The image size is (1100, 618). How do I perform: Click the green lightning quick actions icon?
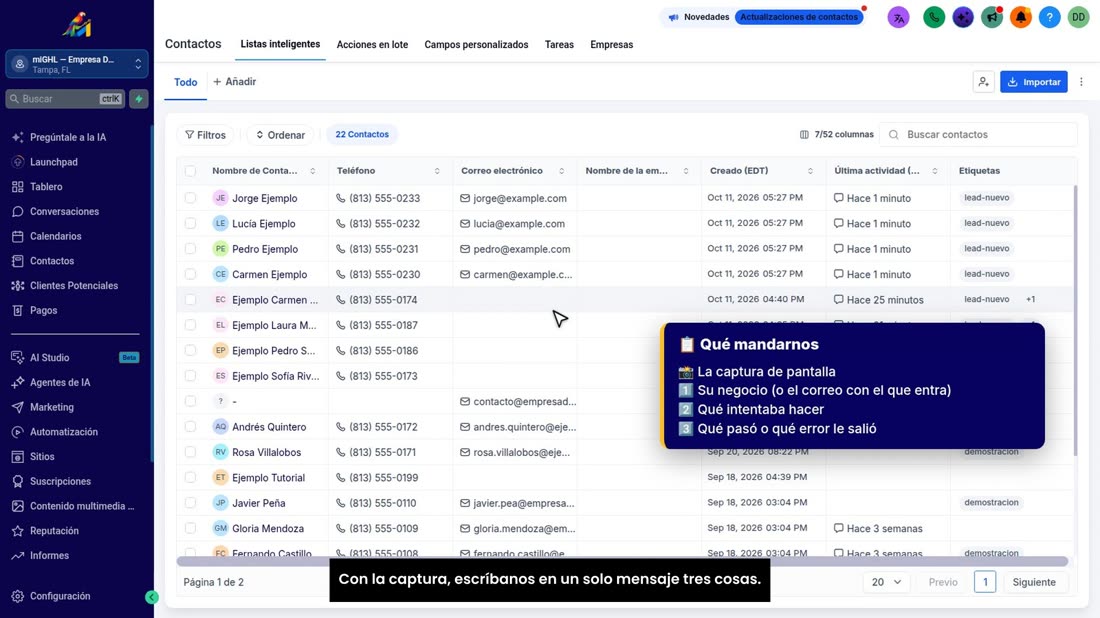pyautogui.click(x=139, y=99)
